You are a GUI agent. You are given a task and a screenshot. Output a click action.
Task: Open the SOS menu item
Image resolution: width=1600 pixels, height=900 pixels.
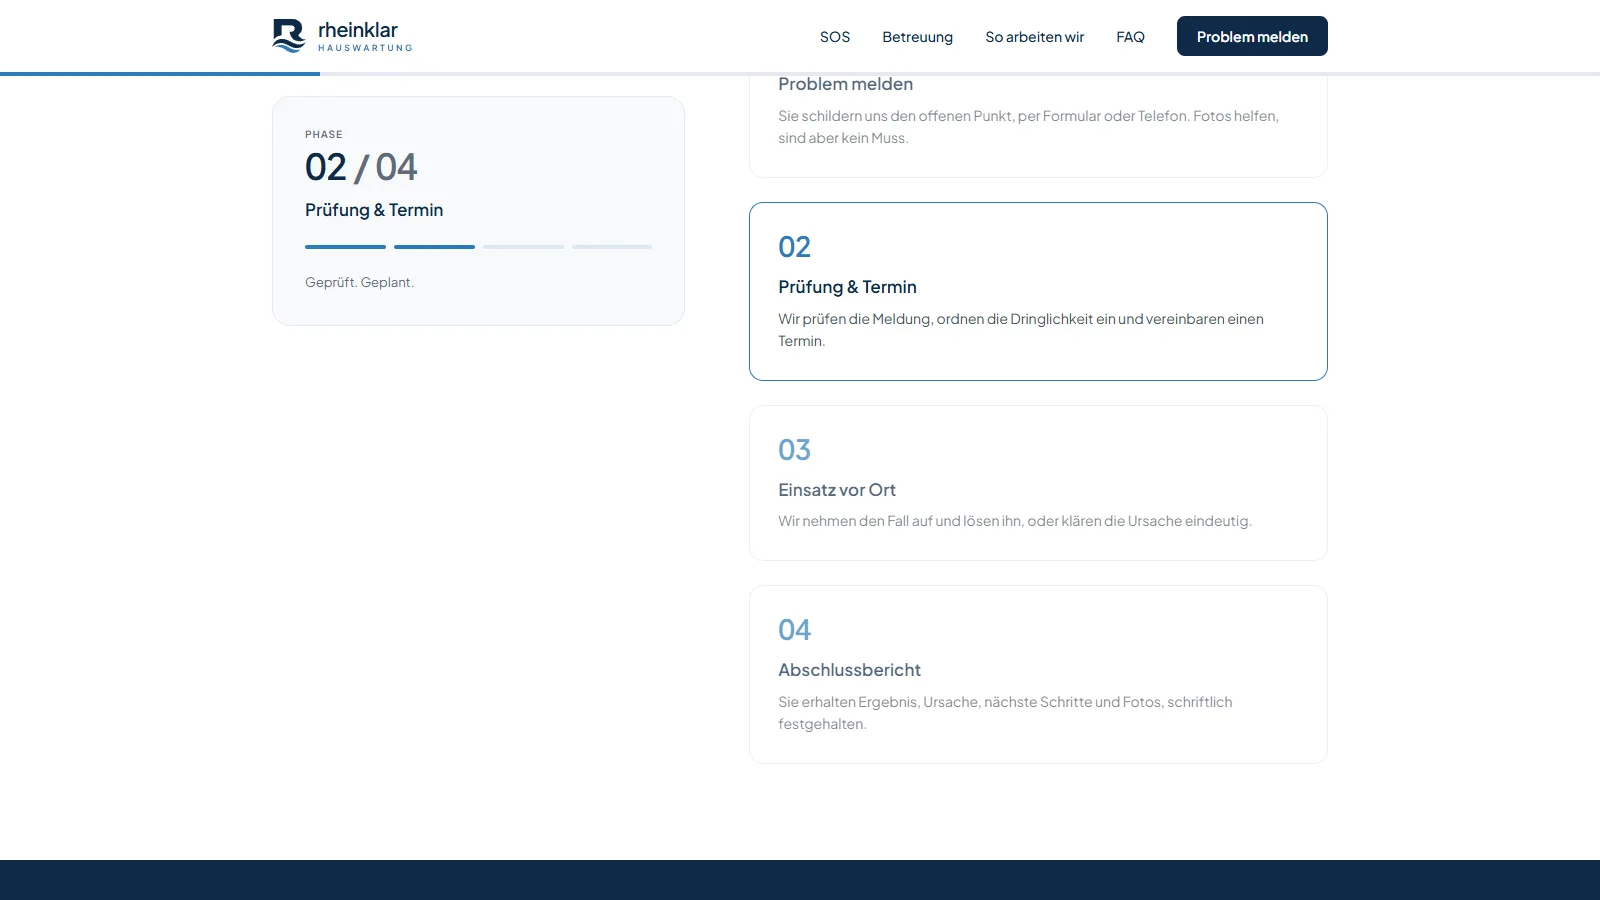835,37
